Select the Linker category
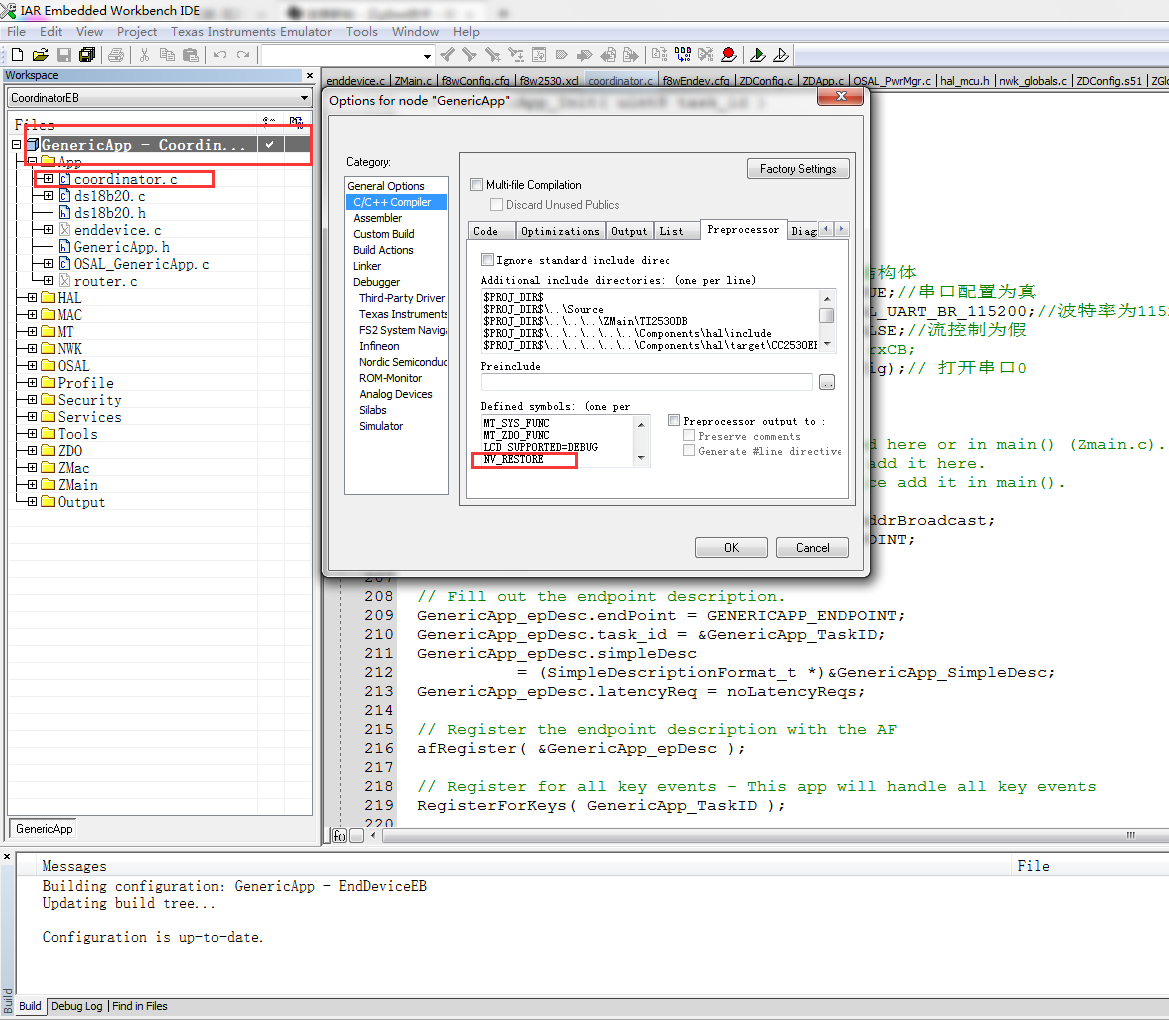The width and height of the screenshot is (1169, 1020). pos(367,266)
